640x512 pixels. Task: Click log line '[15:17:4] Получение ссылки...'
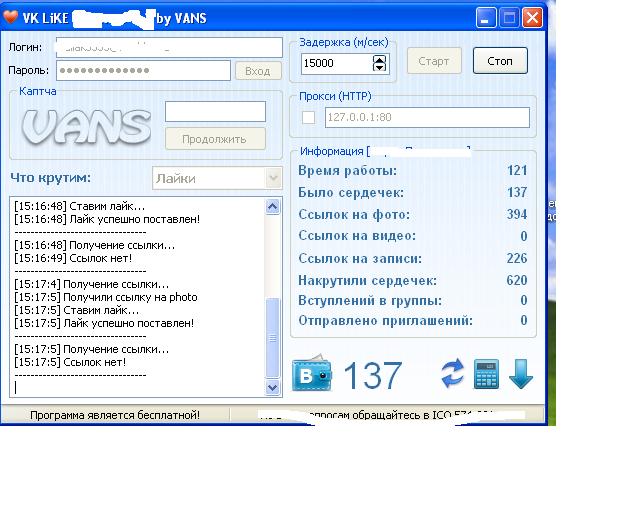pyautogui.click(x=91, y=284)
